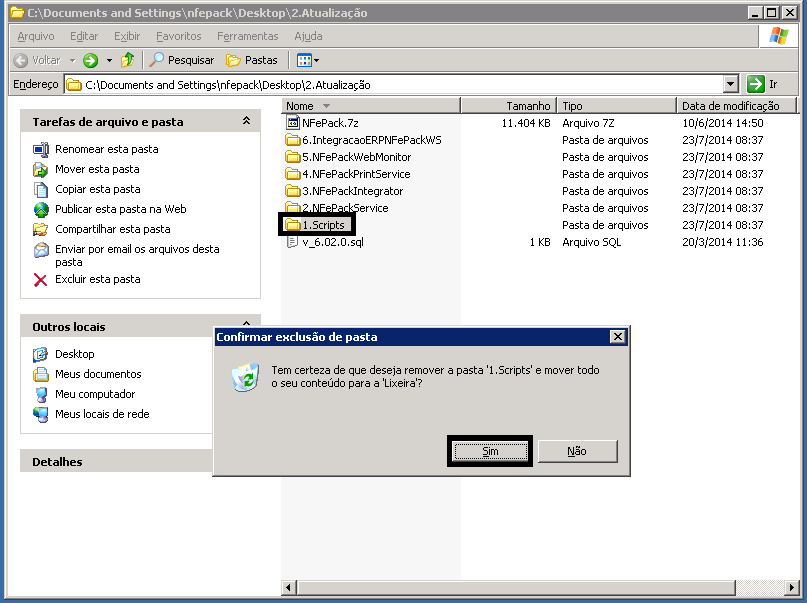Screen dimensions: 807x603
Task: Confirm deletion with the Sim button
Action: (490, 451)
